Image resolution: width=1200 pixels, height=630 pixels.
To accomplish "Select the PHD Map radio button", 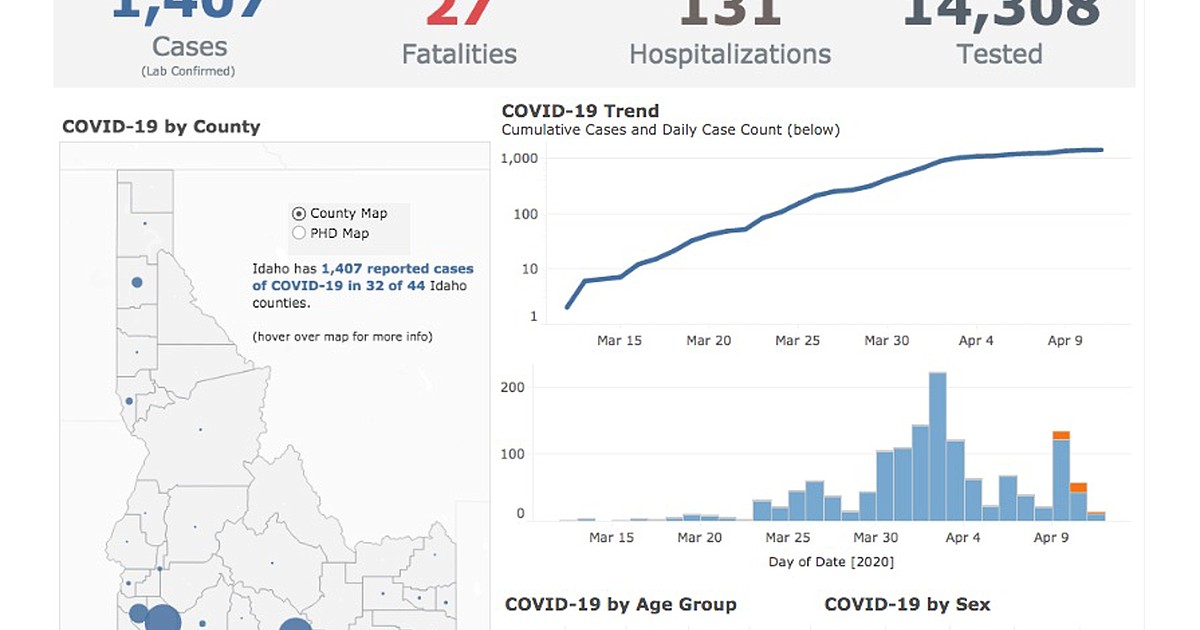I will [298, 233].
